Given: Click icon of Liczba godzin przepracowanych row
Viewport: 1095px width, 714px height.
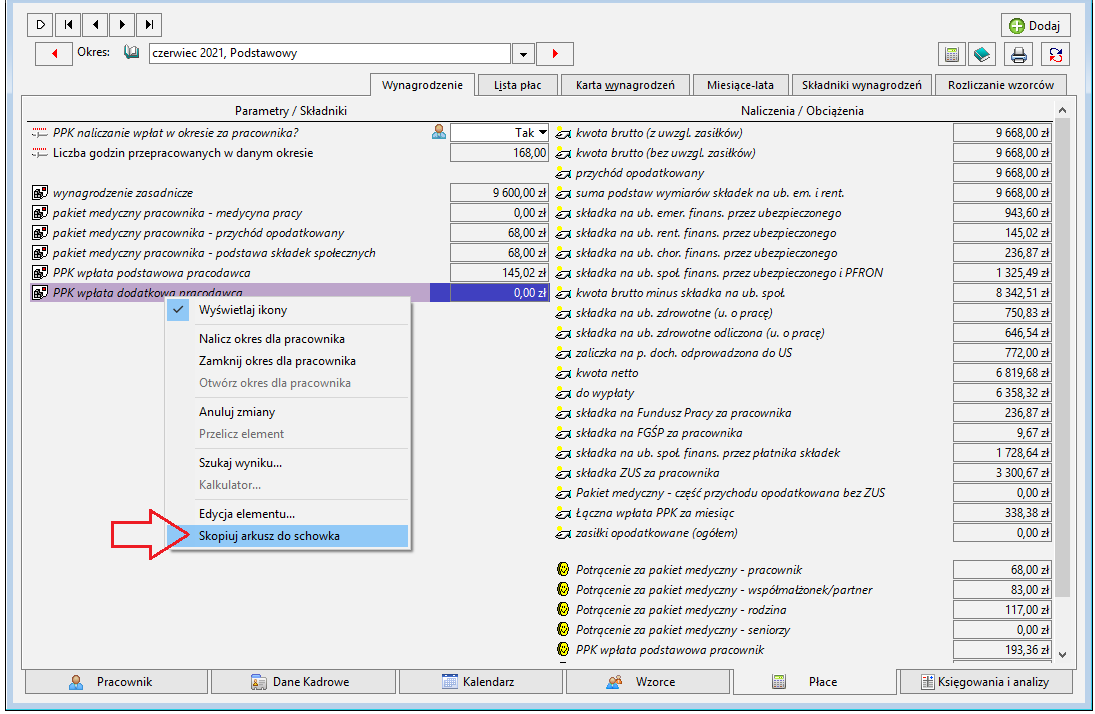Looking at the screenshot, I should (x=40, y=152).
